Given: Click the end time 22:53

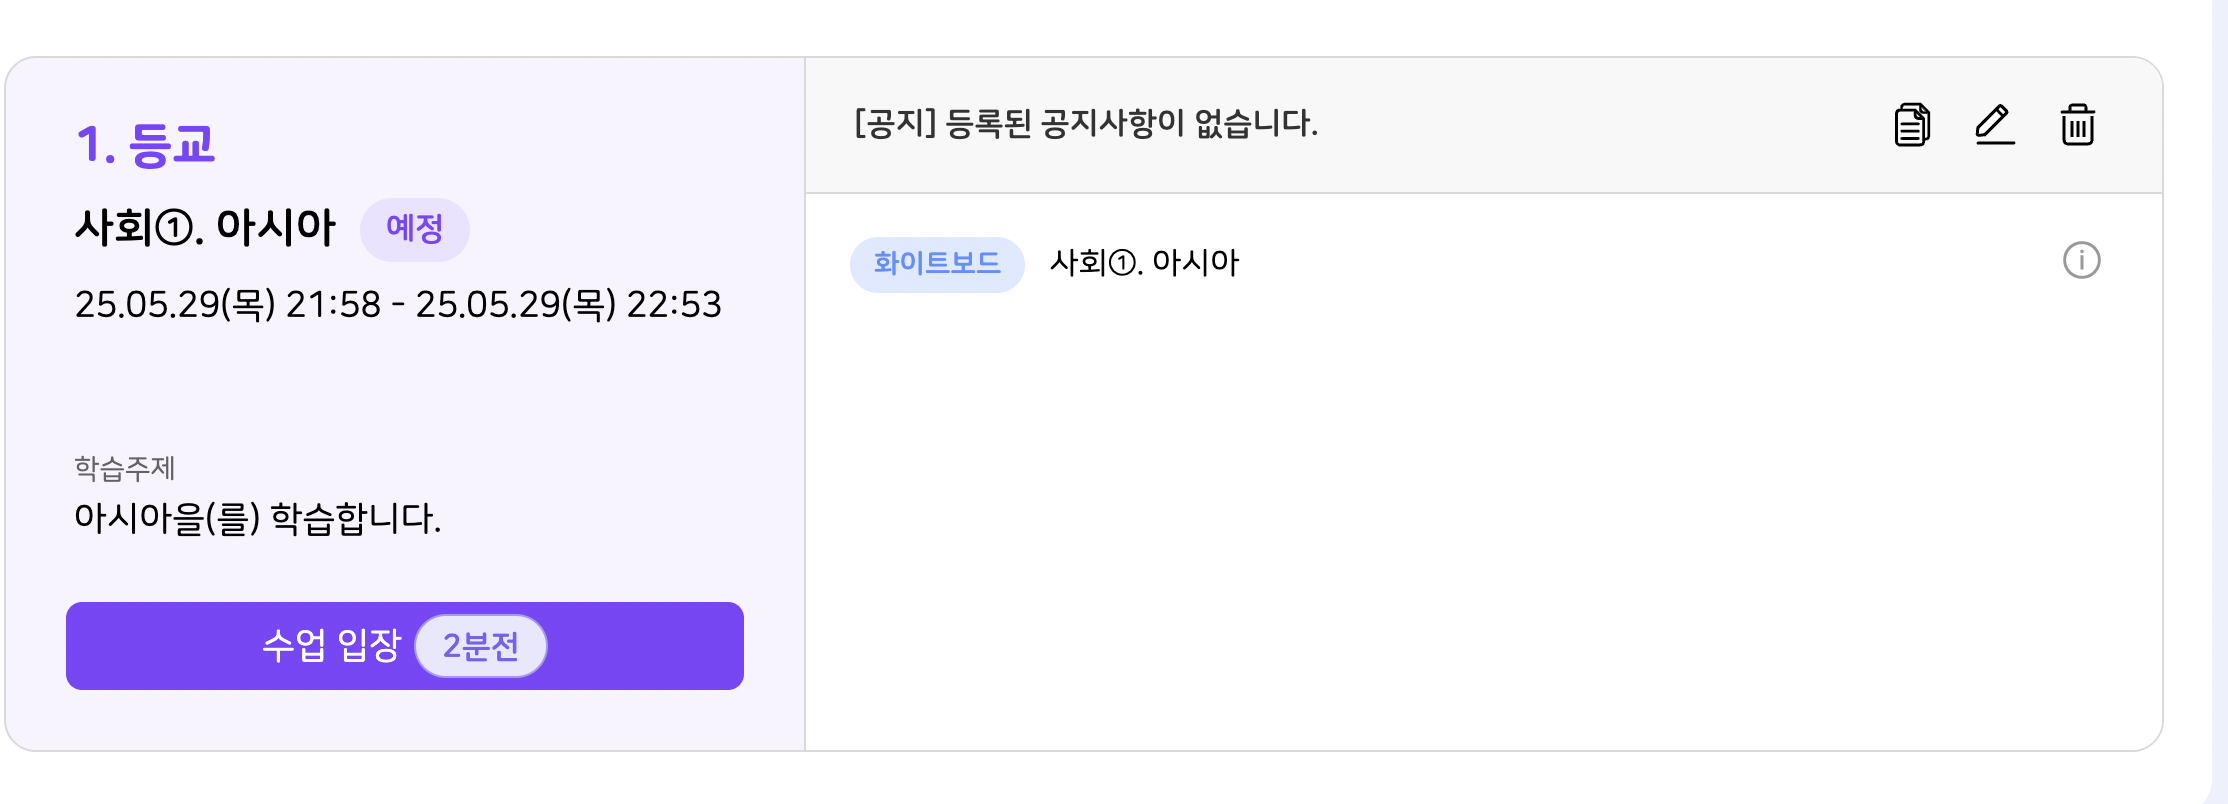Looking at the screenshot, I should pos(673,304).
